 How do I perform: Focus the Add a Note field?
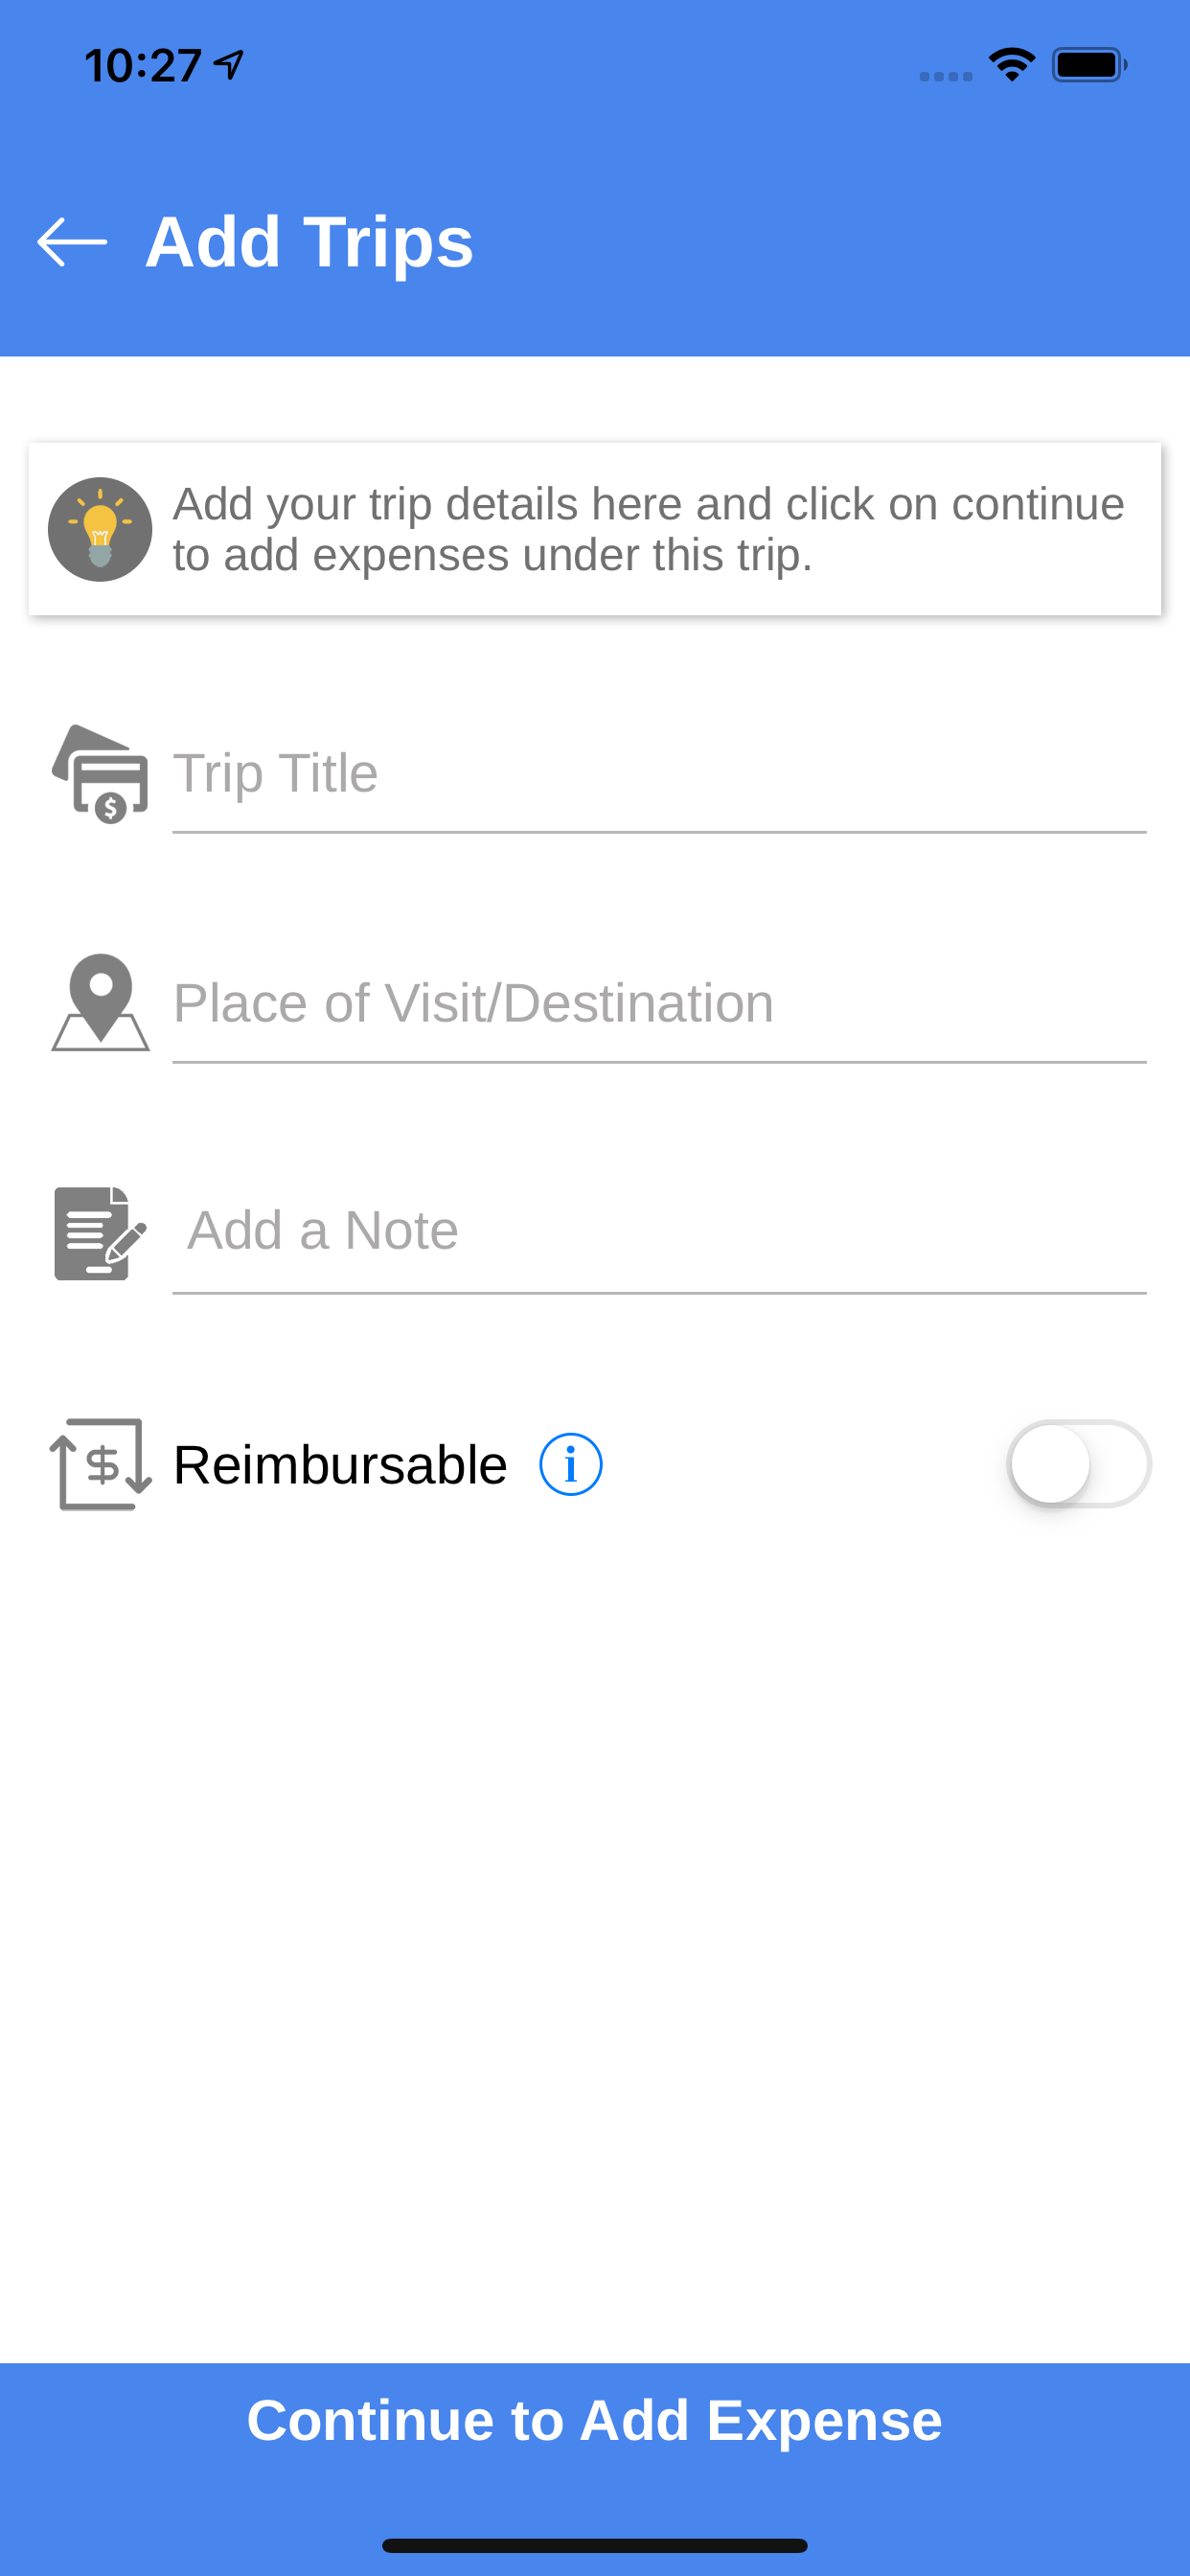tap(659, 1234)
